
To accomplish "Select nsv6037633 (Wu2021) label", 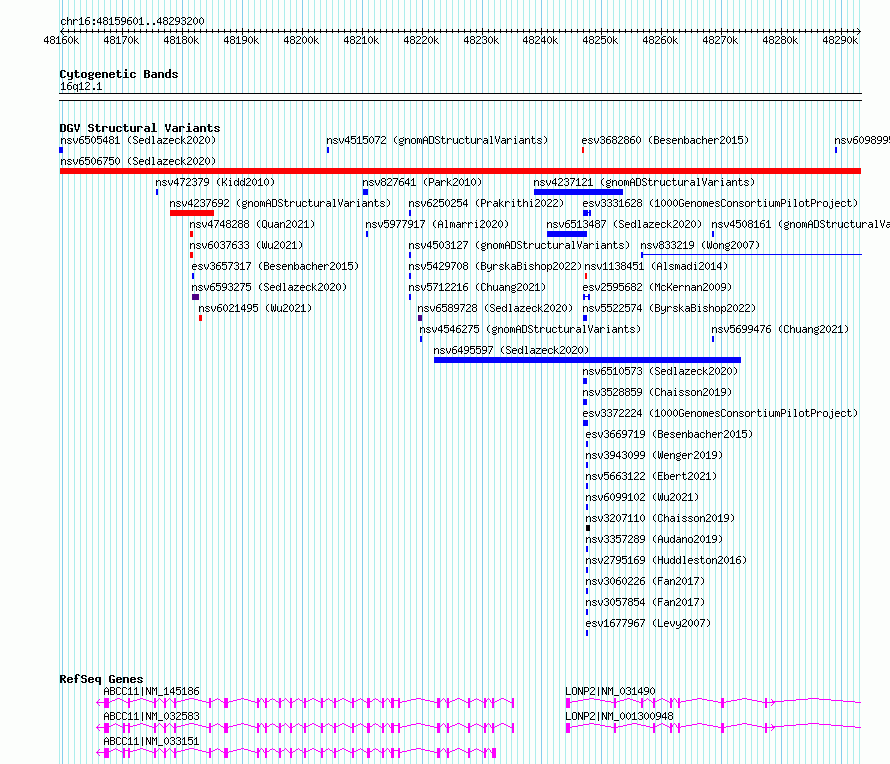I will [246, 245].
